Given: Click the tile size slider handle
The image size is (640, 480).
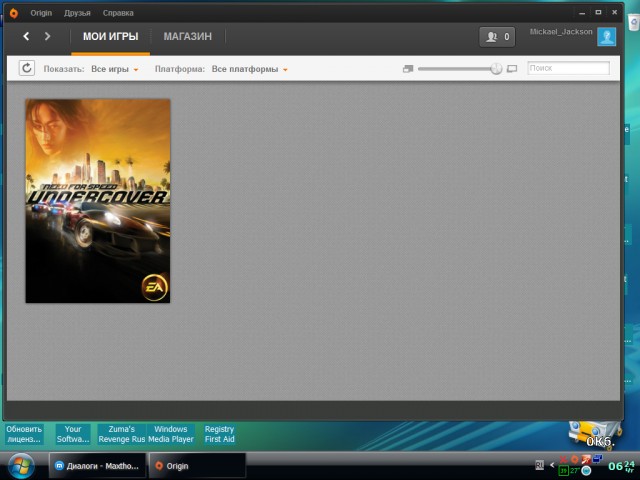Looking at the screenshot, I should click(x=496, y=69).
